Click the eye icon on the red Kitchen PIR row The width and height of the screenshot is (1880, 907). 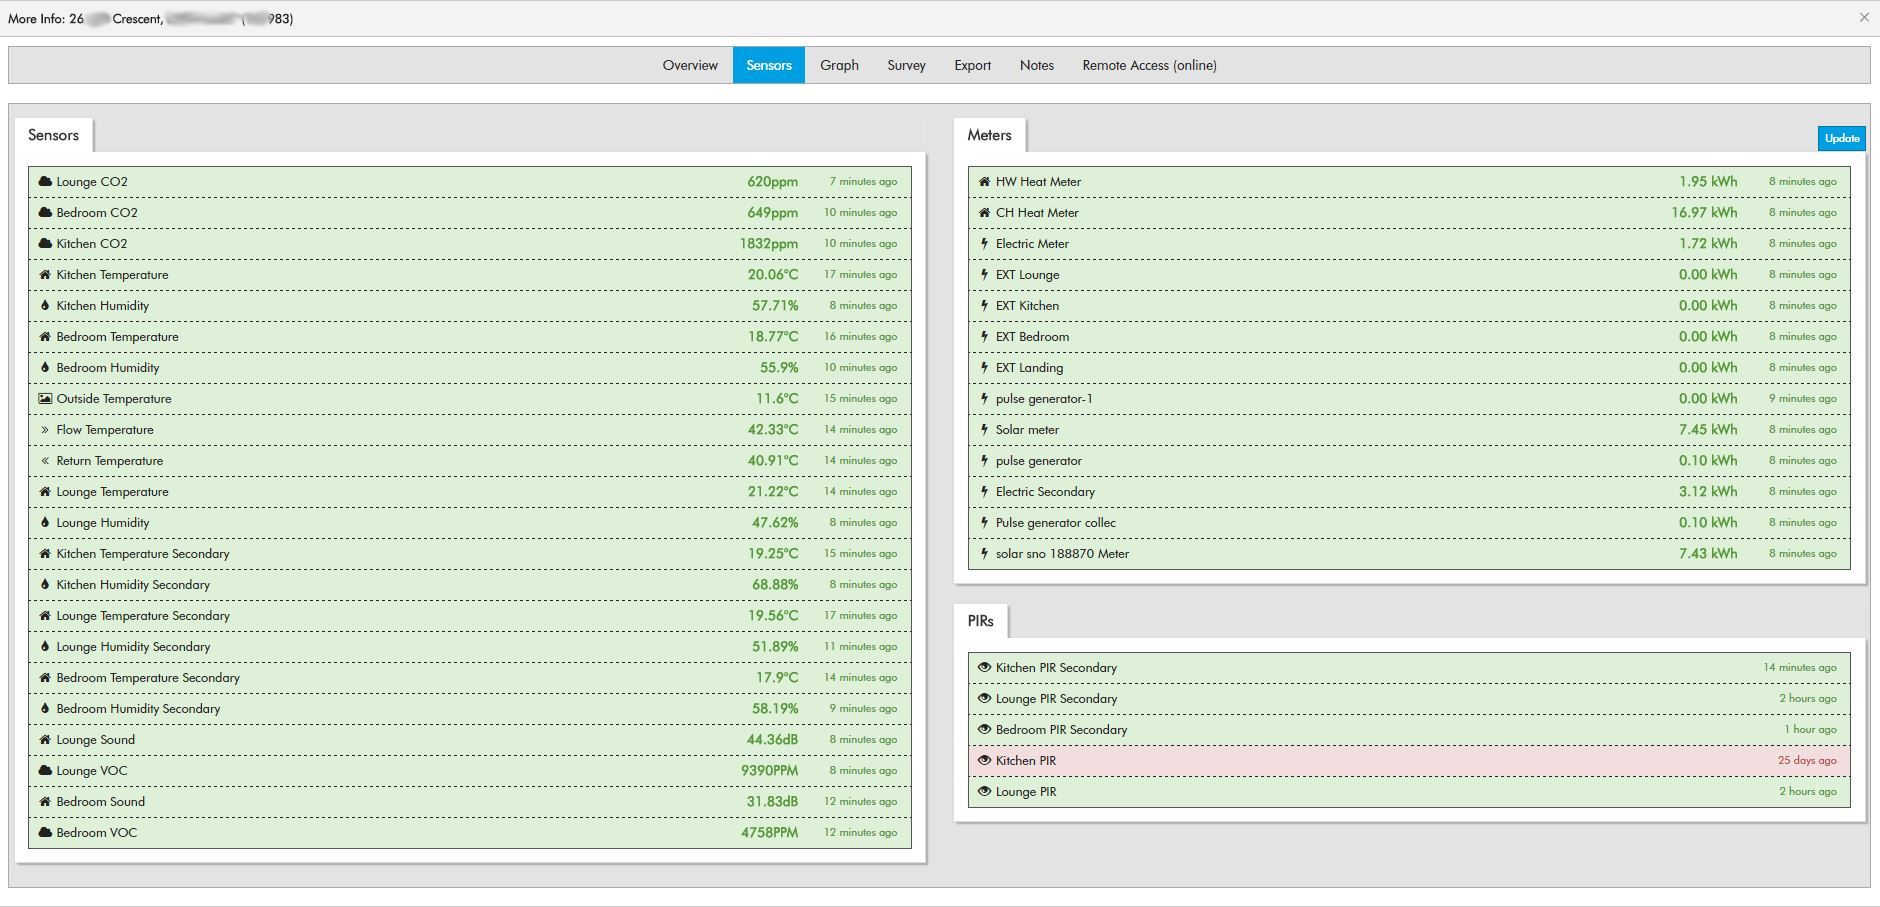[984, 761]
